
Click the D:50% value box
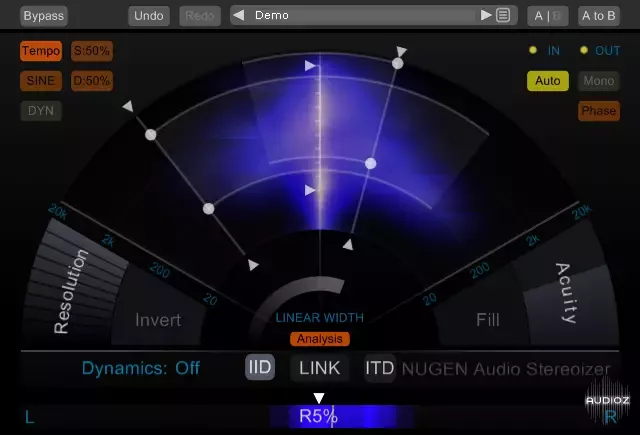(91, 81)
